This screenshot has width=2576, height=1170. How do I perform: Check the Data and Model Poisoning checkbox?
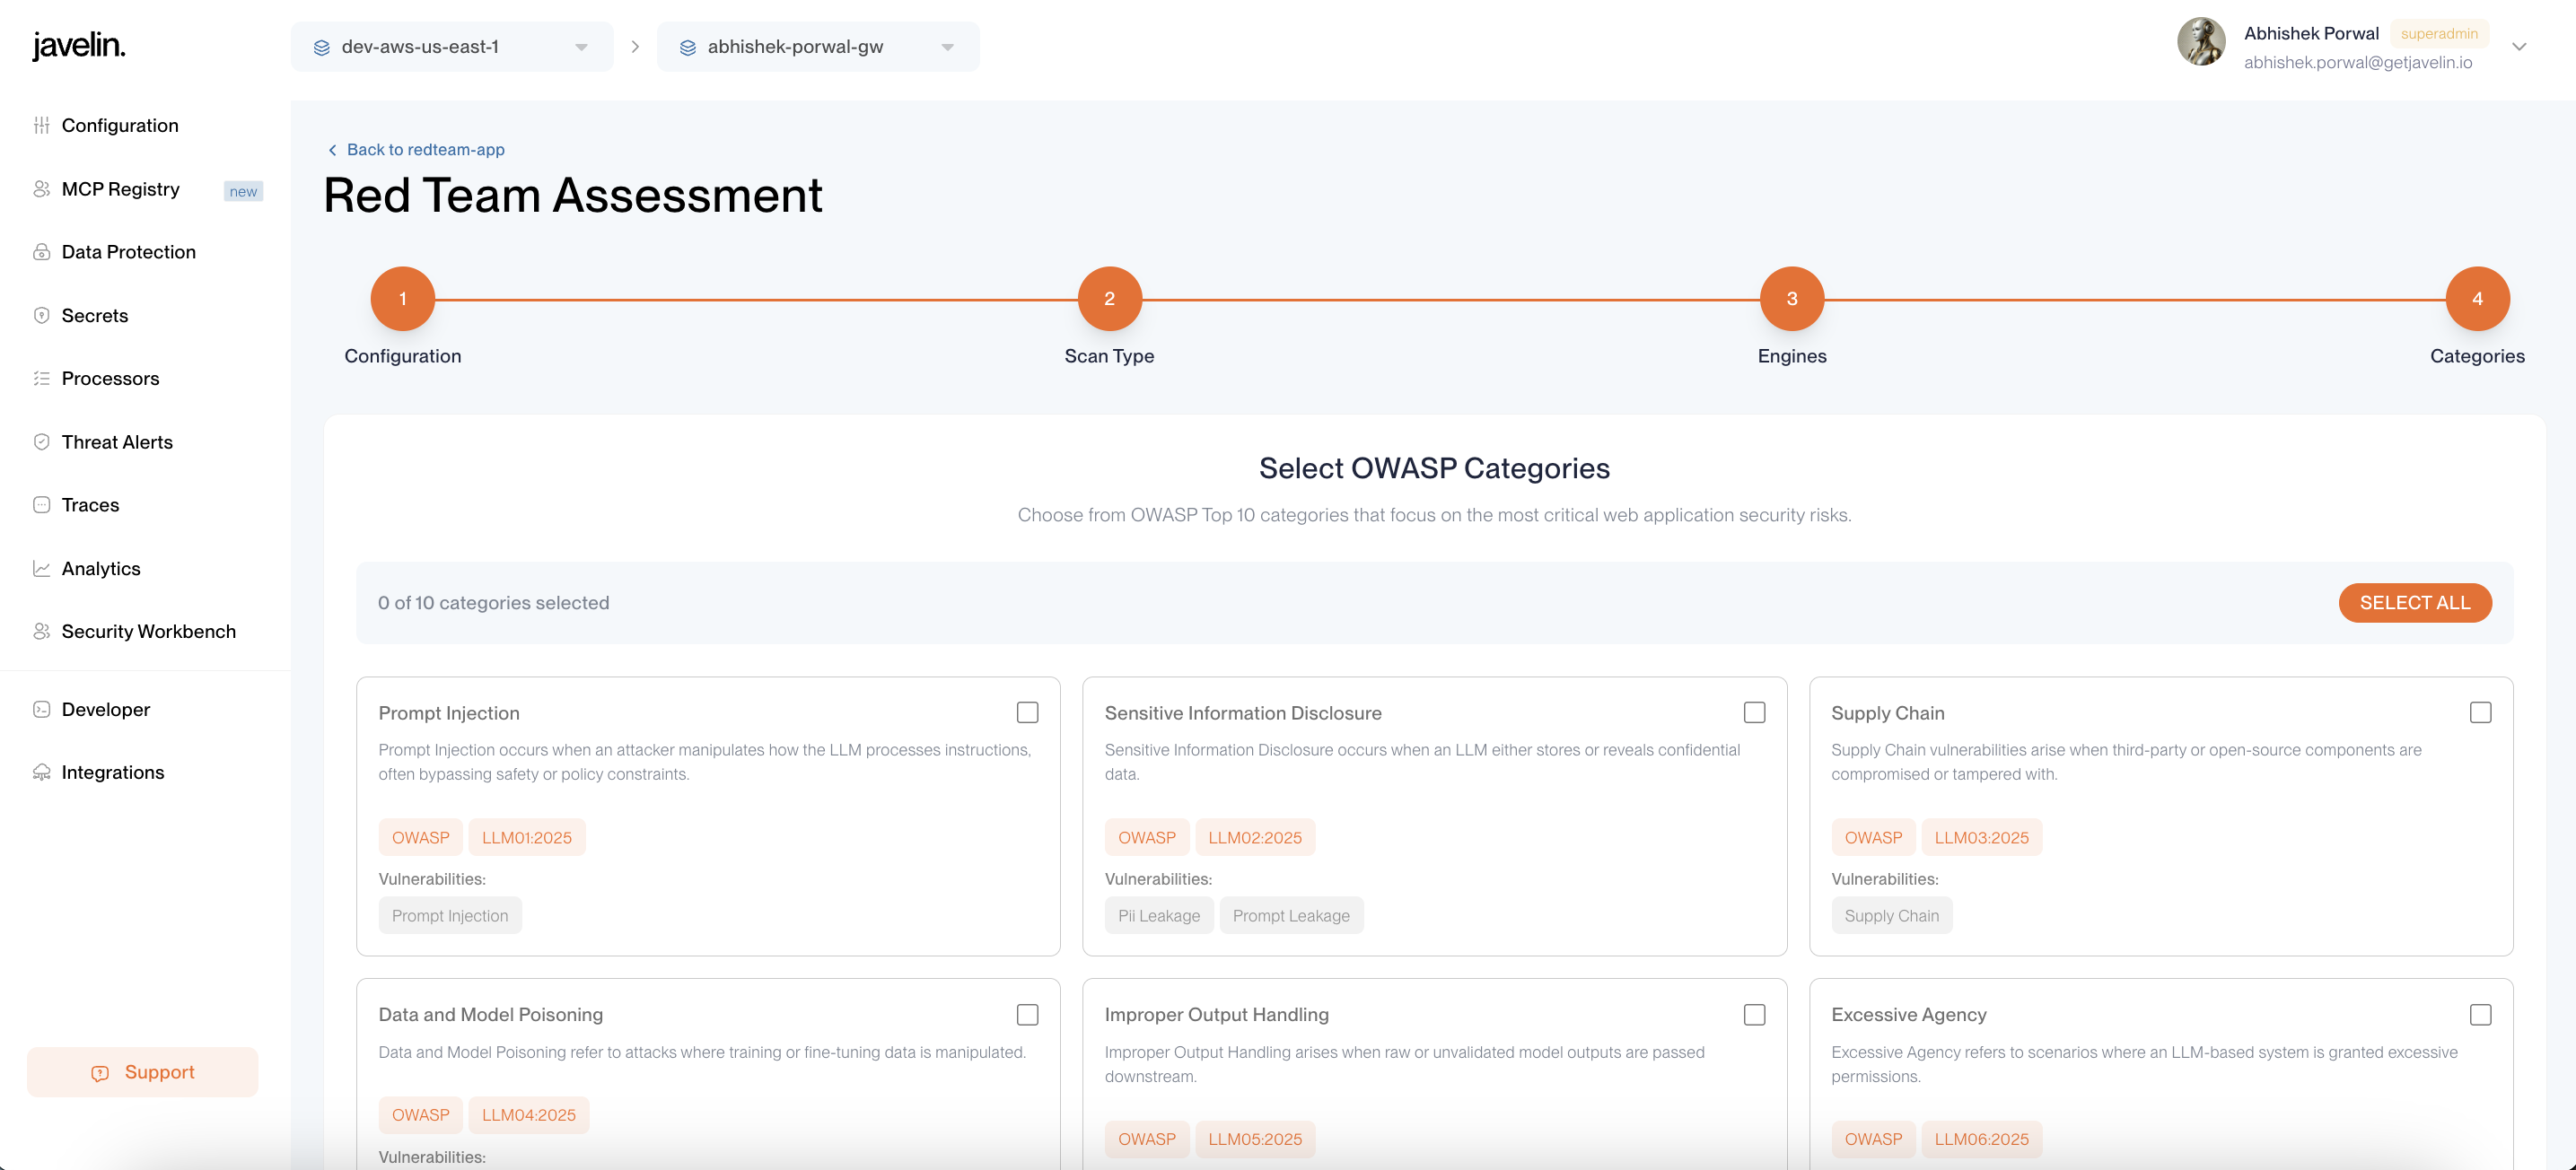[x=1027, y=1014]
